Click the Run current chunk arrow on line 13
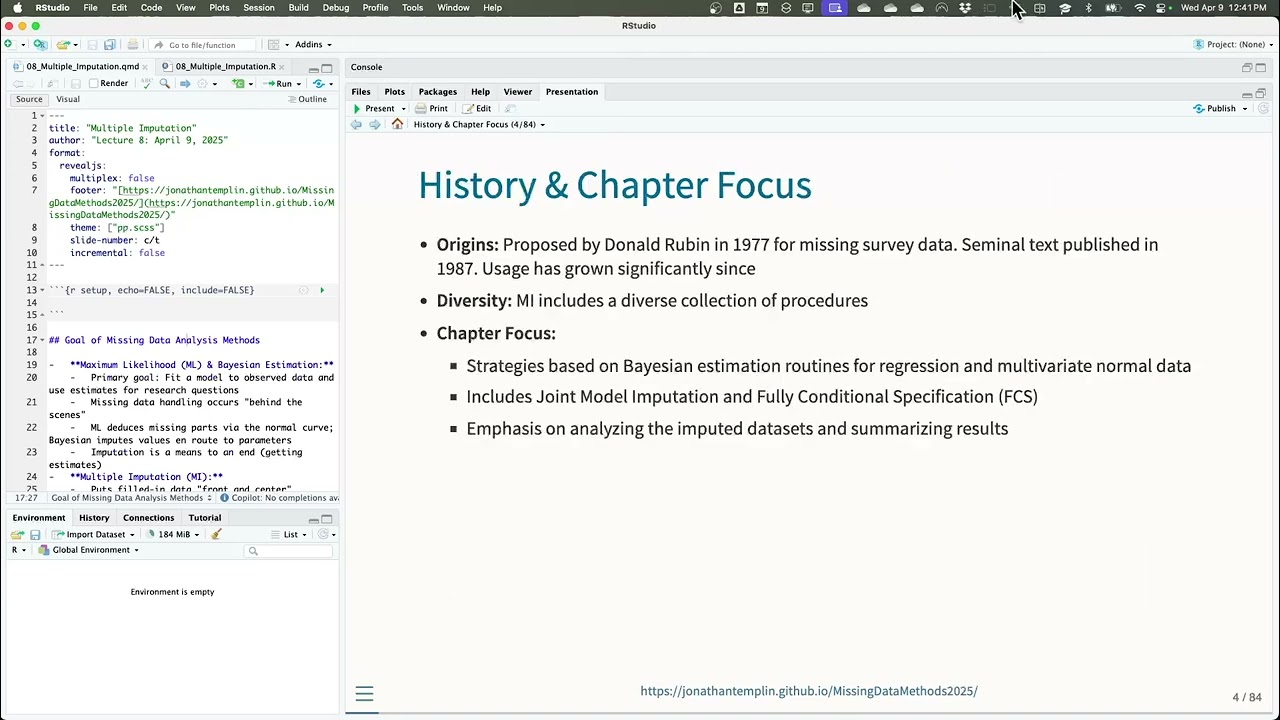This screenshot has width=1280, height=720. (322, 290)
